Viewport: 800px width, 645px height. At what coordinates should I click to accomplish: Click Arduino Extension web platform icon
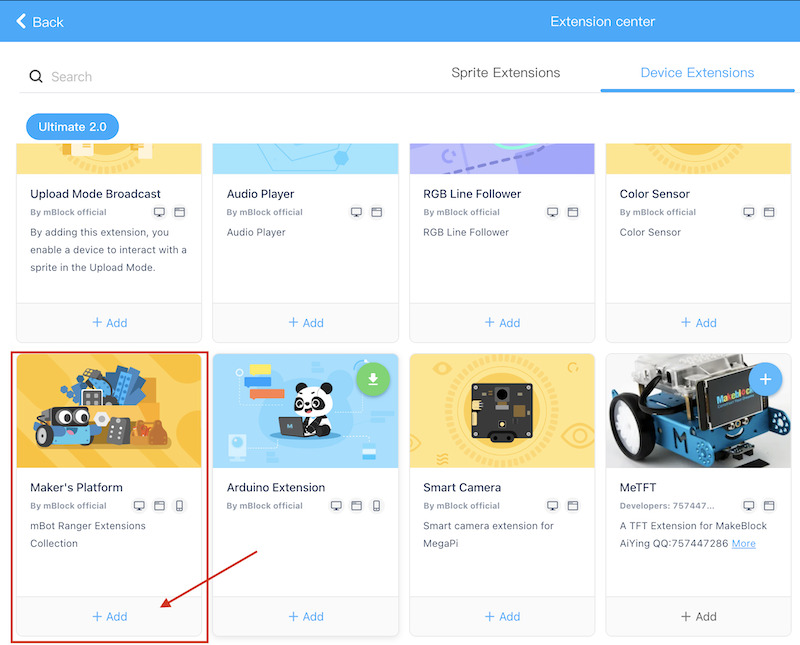click(357, 505)
